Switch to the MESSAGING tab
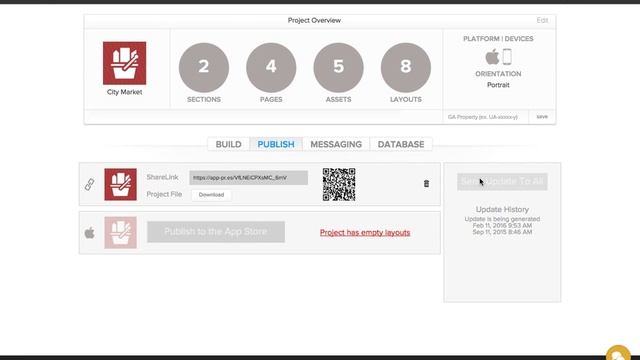 [336, 144]
